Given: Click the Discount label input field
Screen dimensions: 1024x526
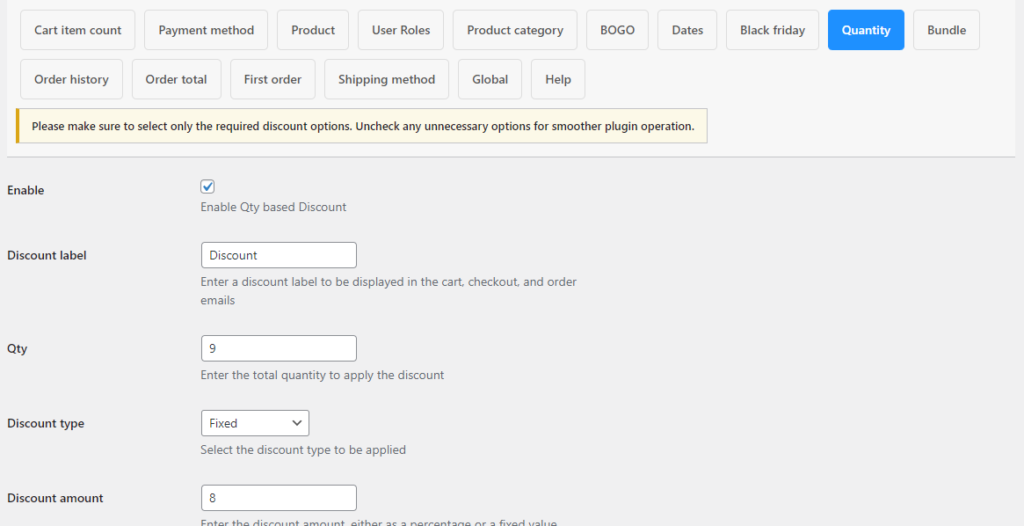Looking at the screenshot, I should tap(279, 255).
